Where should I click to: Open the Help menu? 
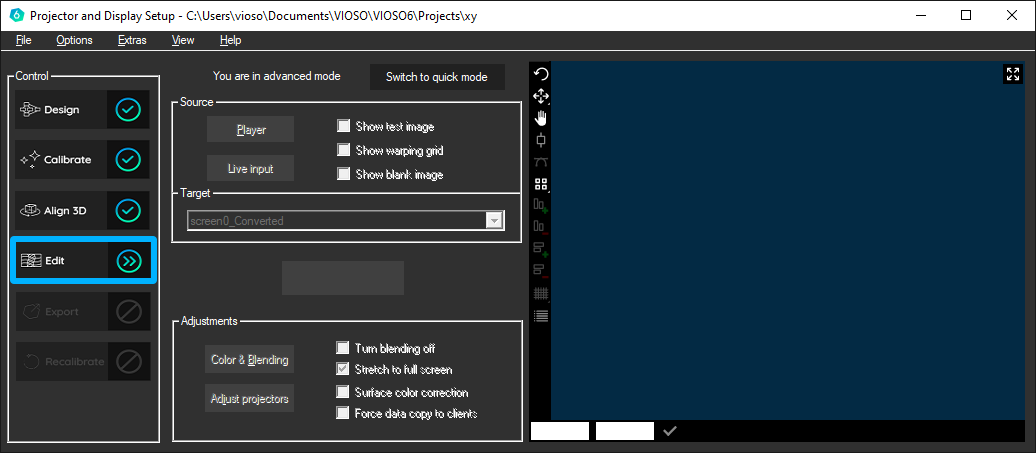coord(231,40)
